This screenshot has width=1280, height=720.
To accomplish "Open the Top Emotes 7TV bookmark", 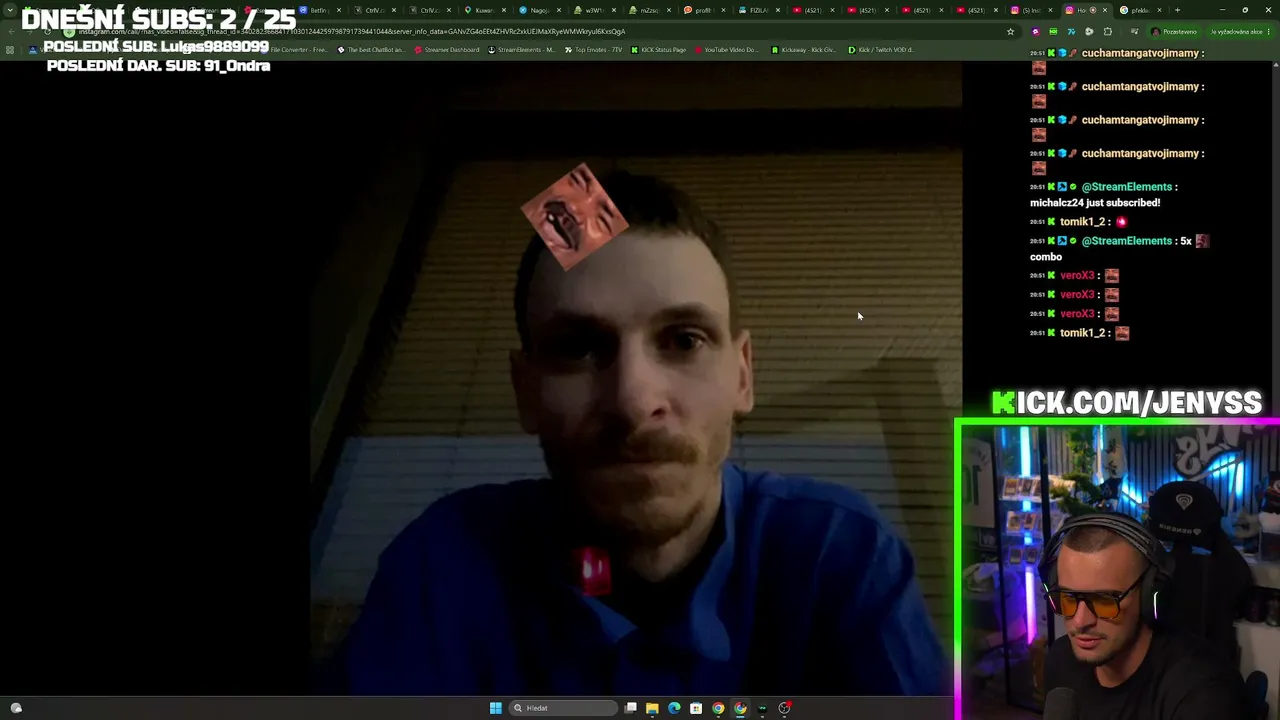I will pos(593,50).
